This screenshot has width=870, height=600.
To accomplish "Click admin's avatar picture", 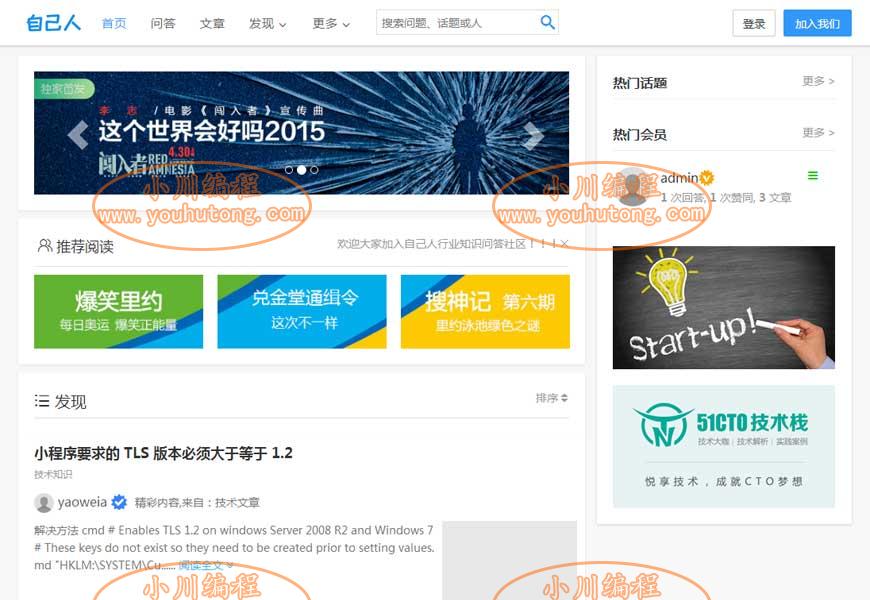I will [632, 187].
